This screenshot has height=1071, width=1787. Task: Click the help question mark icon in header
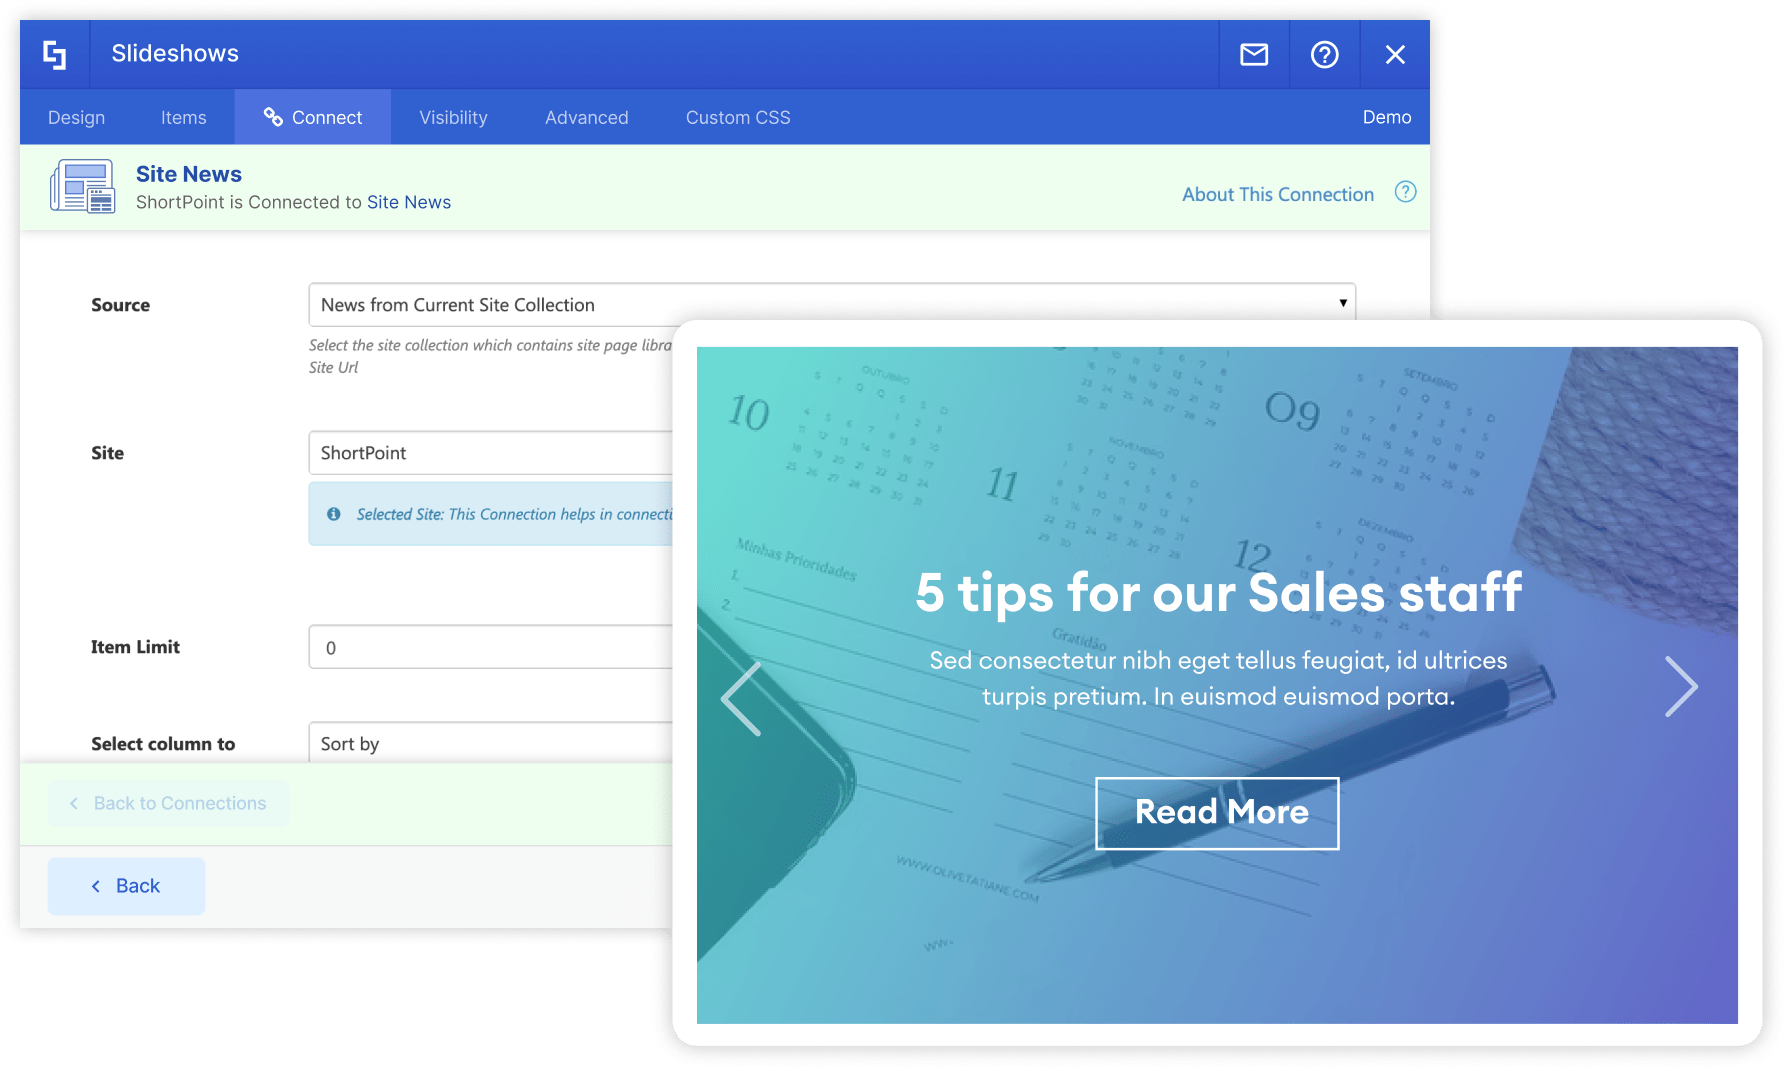pyautogui.click(x=1324, y=54)
